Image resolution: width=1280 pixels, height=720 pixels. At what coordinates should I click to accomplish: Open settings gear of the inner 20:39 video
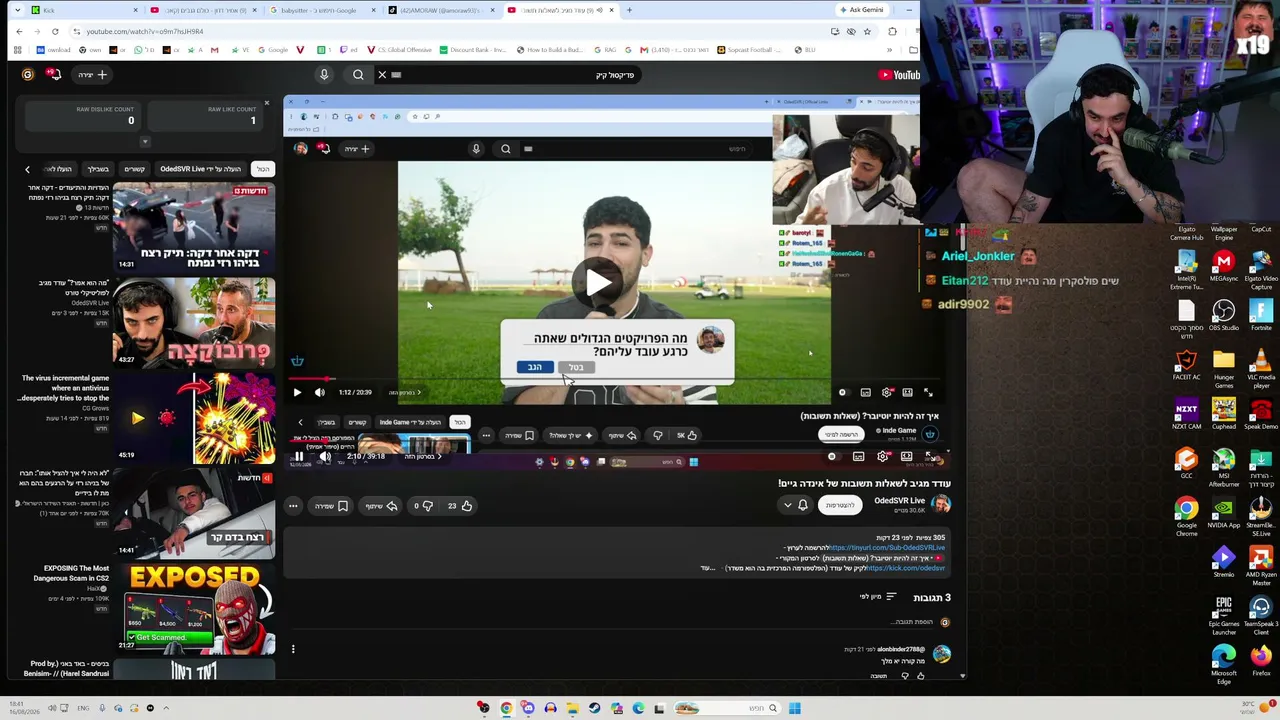[886, 393]
